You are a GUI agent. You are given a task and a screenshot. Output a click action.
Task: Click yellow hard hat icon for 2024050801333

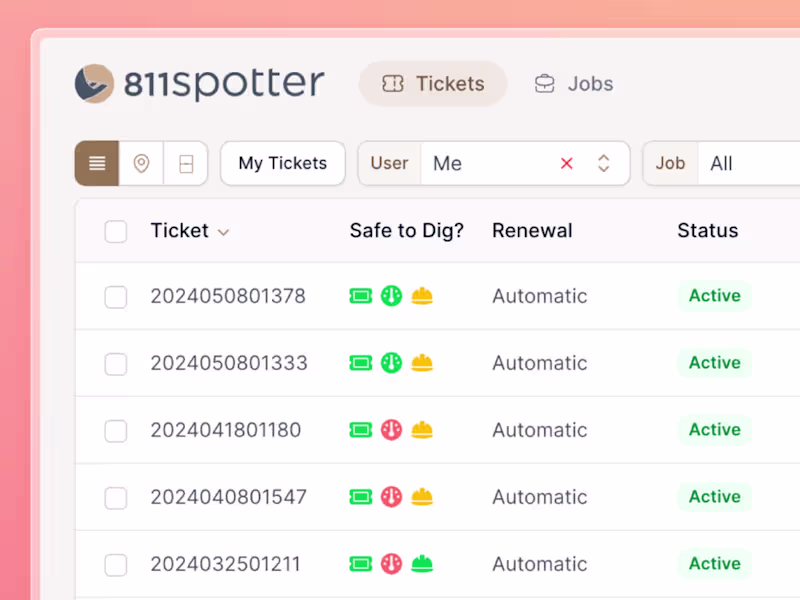(422, 363)
